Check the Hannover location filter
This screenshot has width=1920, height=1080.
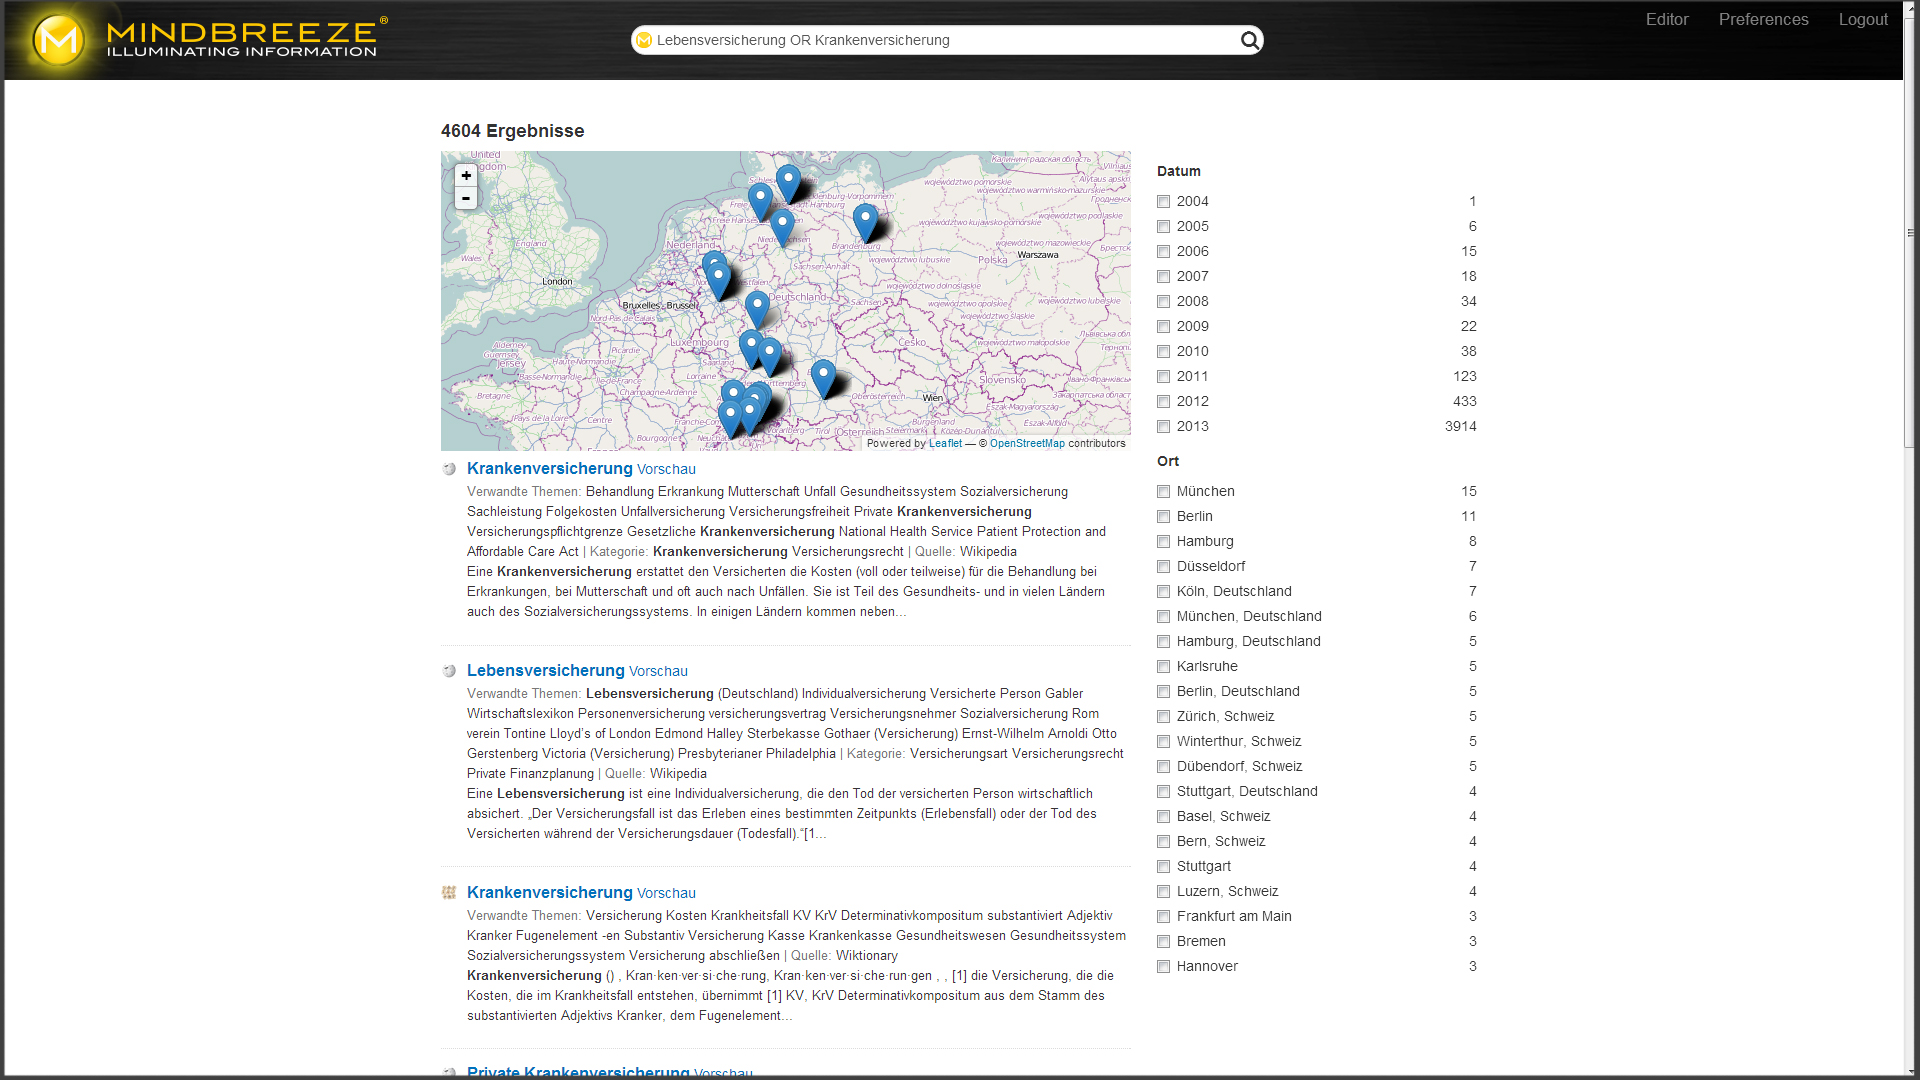pos(1163,967)
